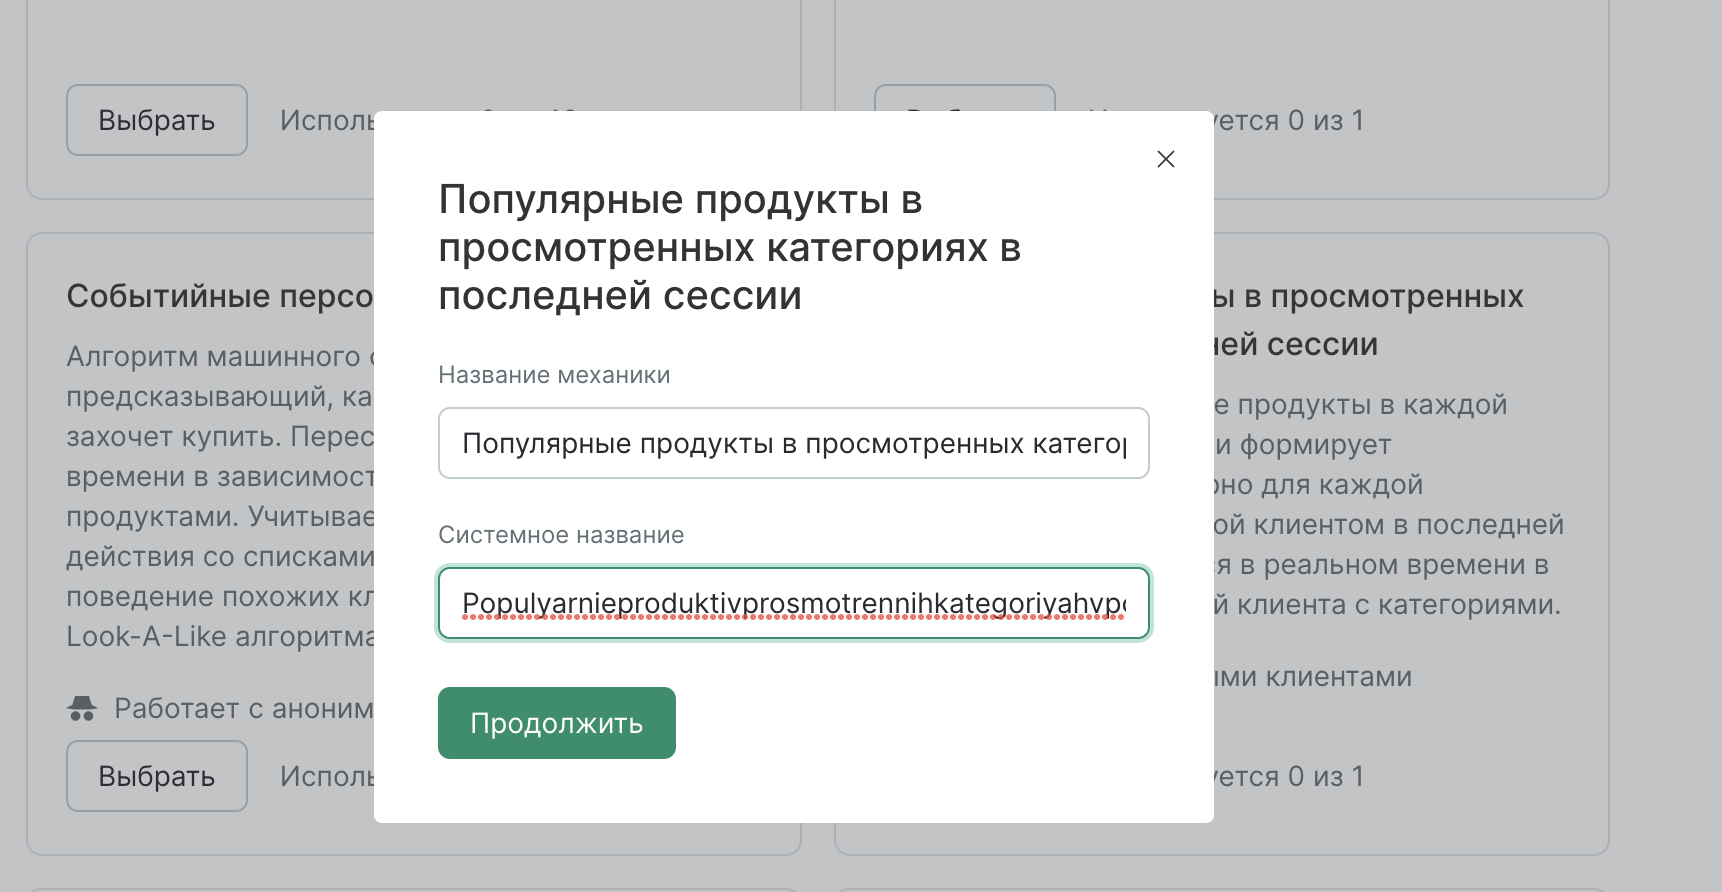Click the text Look-A-Like алгоритма

coord(220,636)
